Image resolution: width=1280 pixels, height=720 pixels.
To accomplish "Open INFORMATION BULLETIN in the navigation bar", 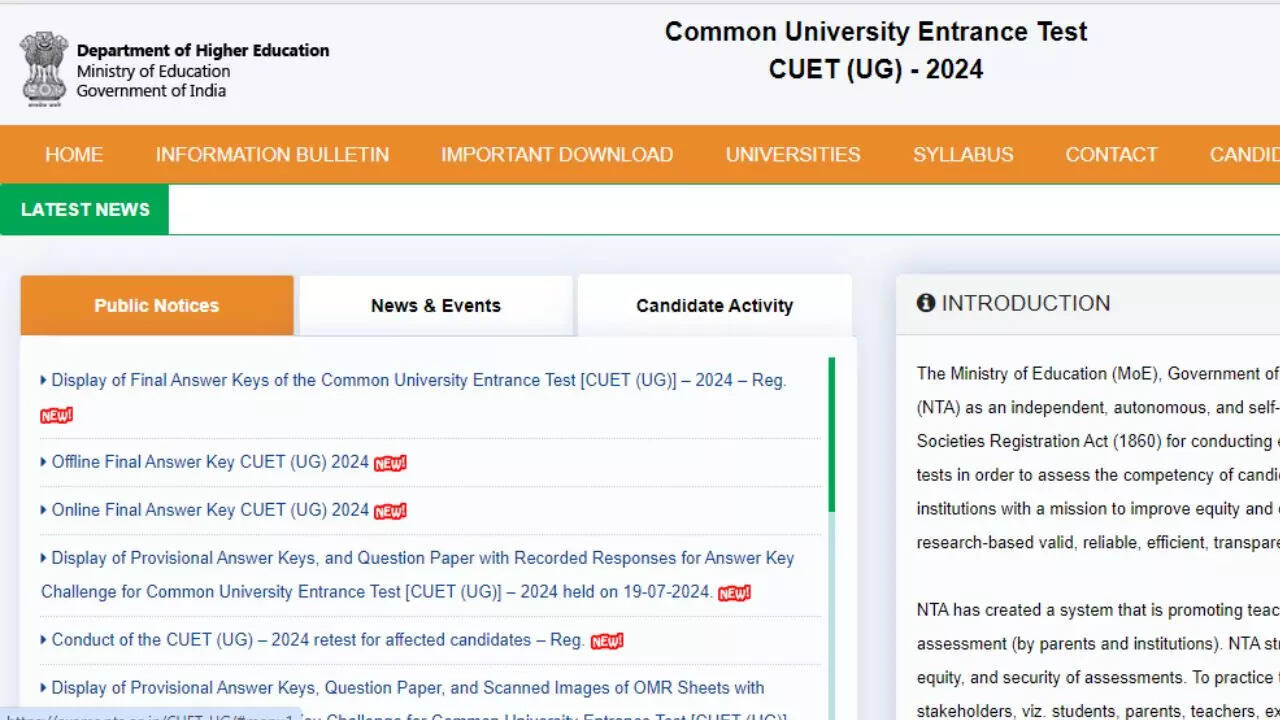I will [272, 154].
